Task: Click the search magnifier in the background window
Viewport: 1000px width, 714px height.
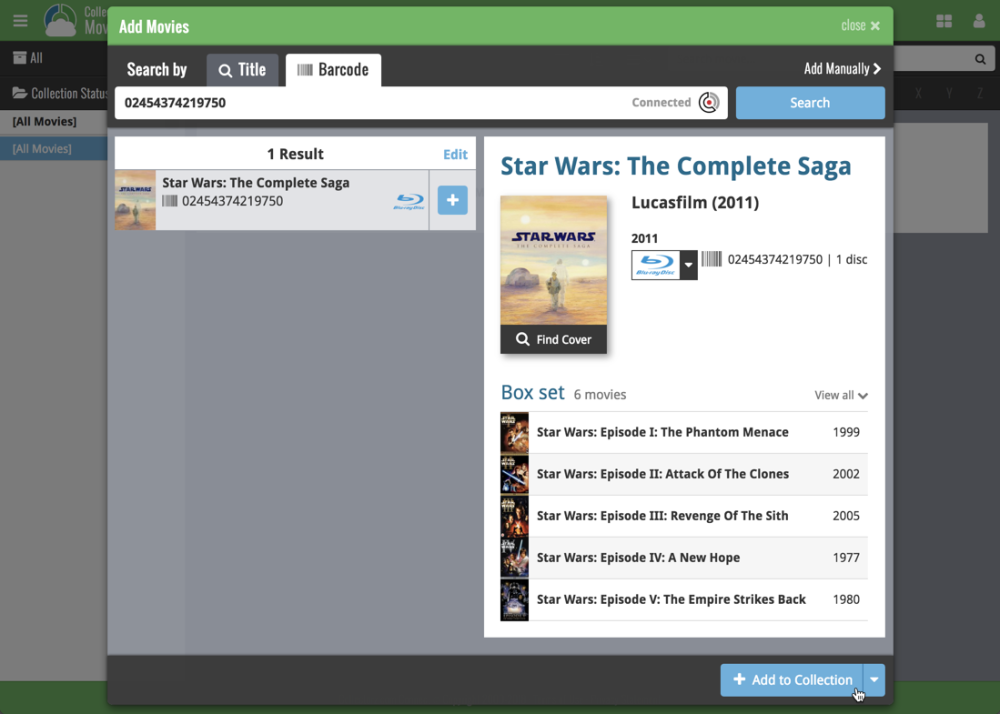Action: [980, 59]
